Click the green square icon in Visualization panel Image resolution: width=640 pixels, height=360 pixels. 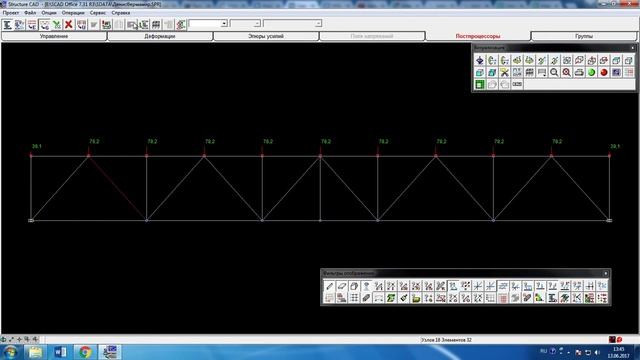click(480, 84)
